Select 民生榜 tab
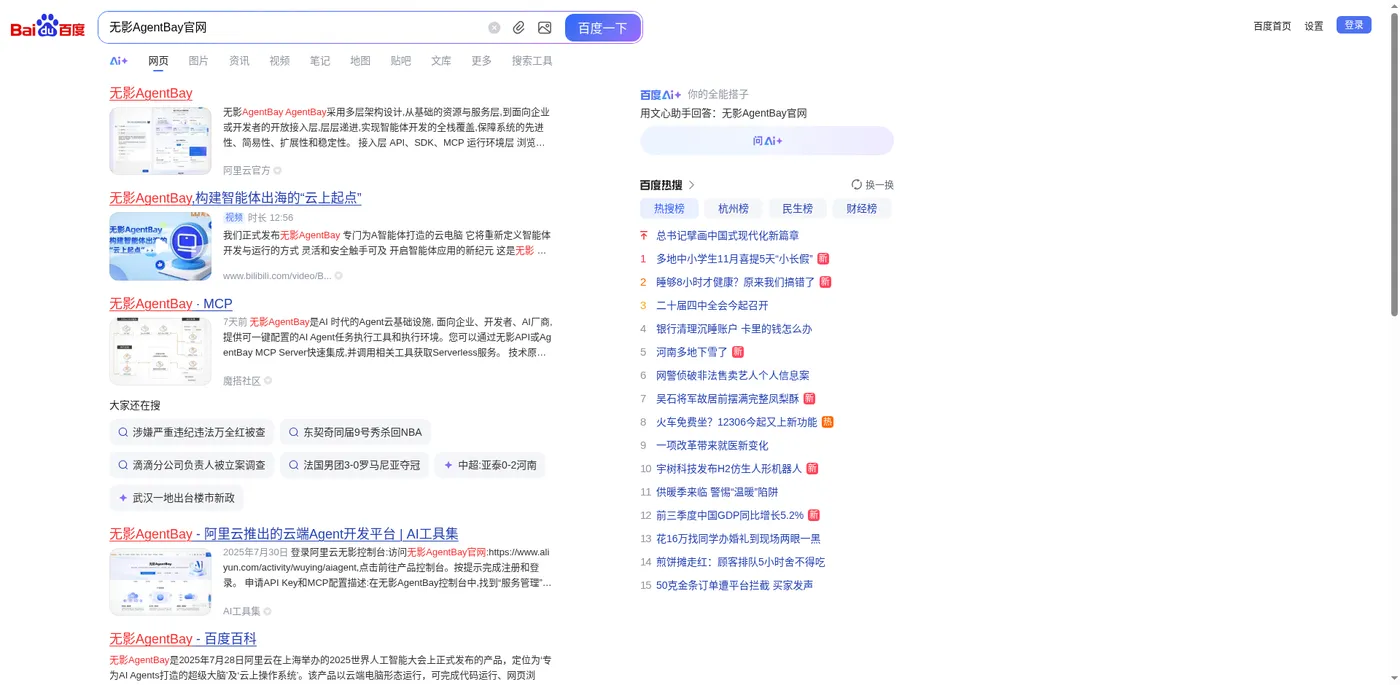Viewport: 1400px width, 685px height. (797, 209)
